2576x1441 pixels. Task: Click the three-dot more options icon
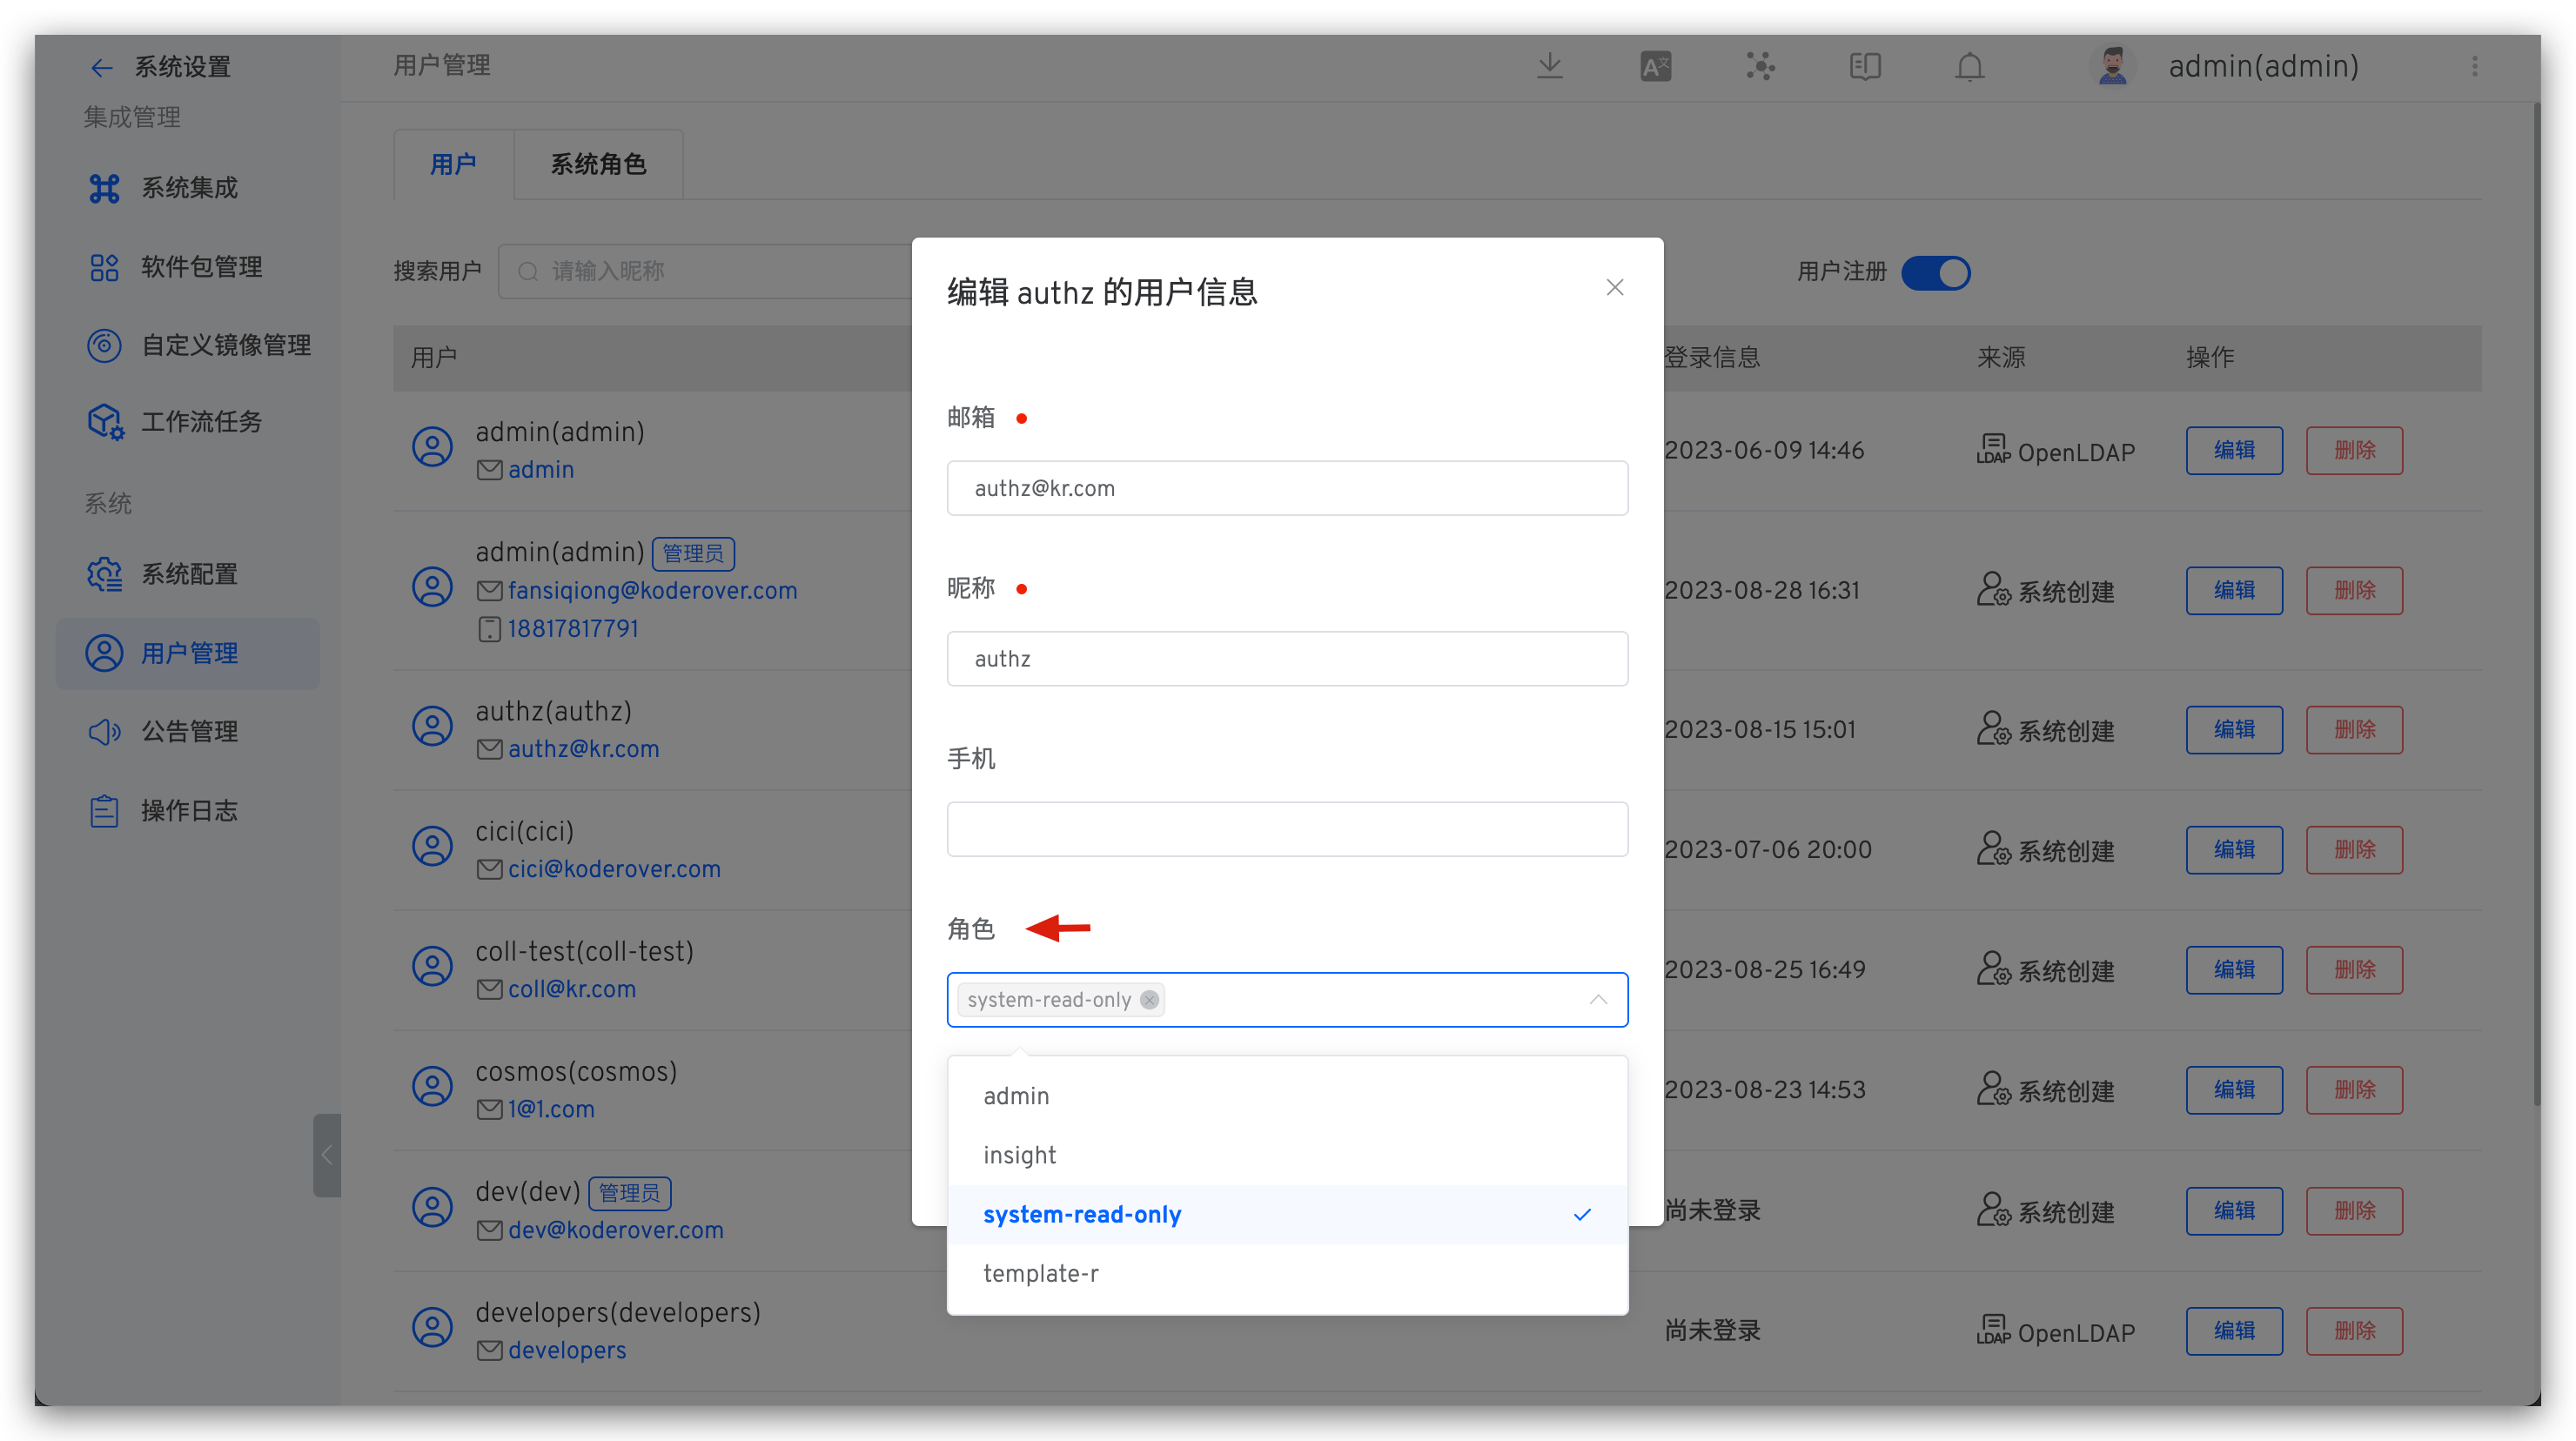click(2474, 66)
